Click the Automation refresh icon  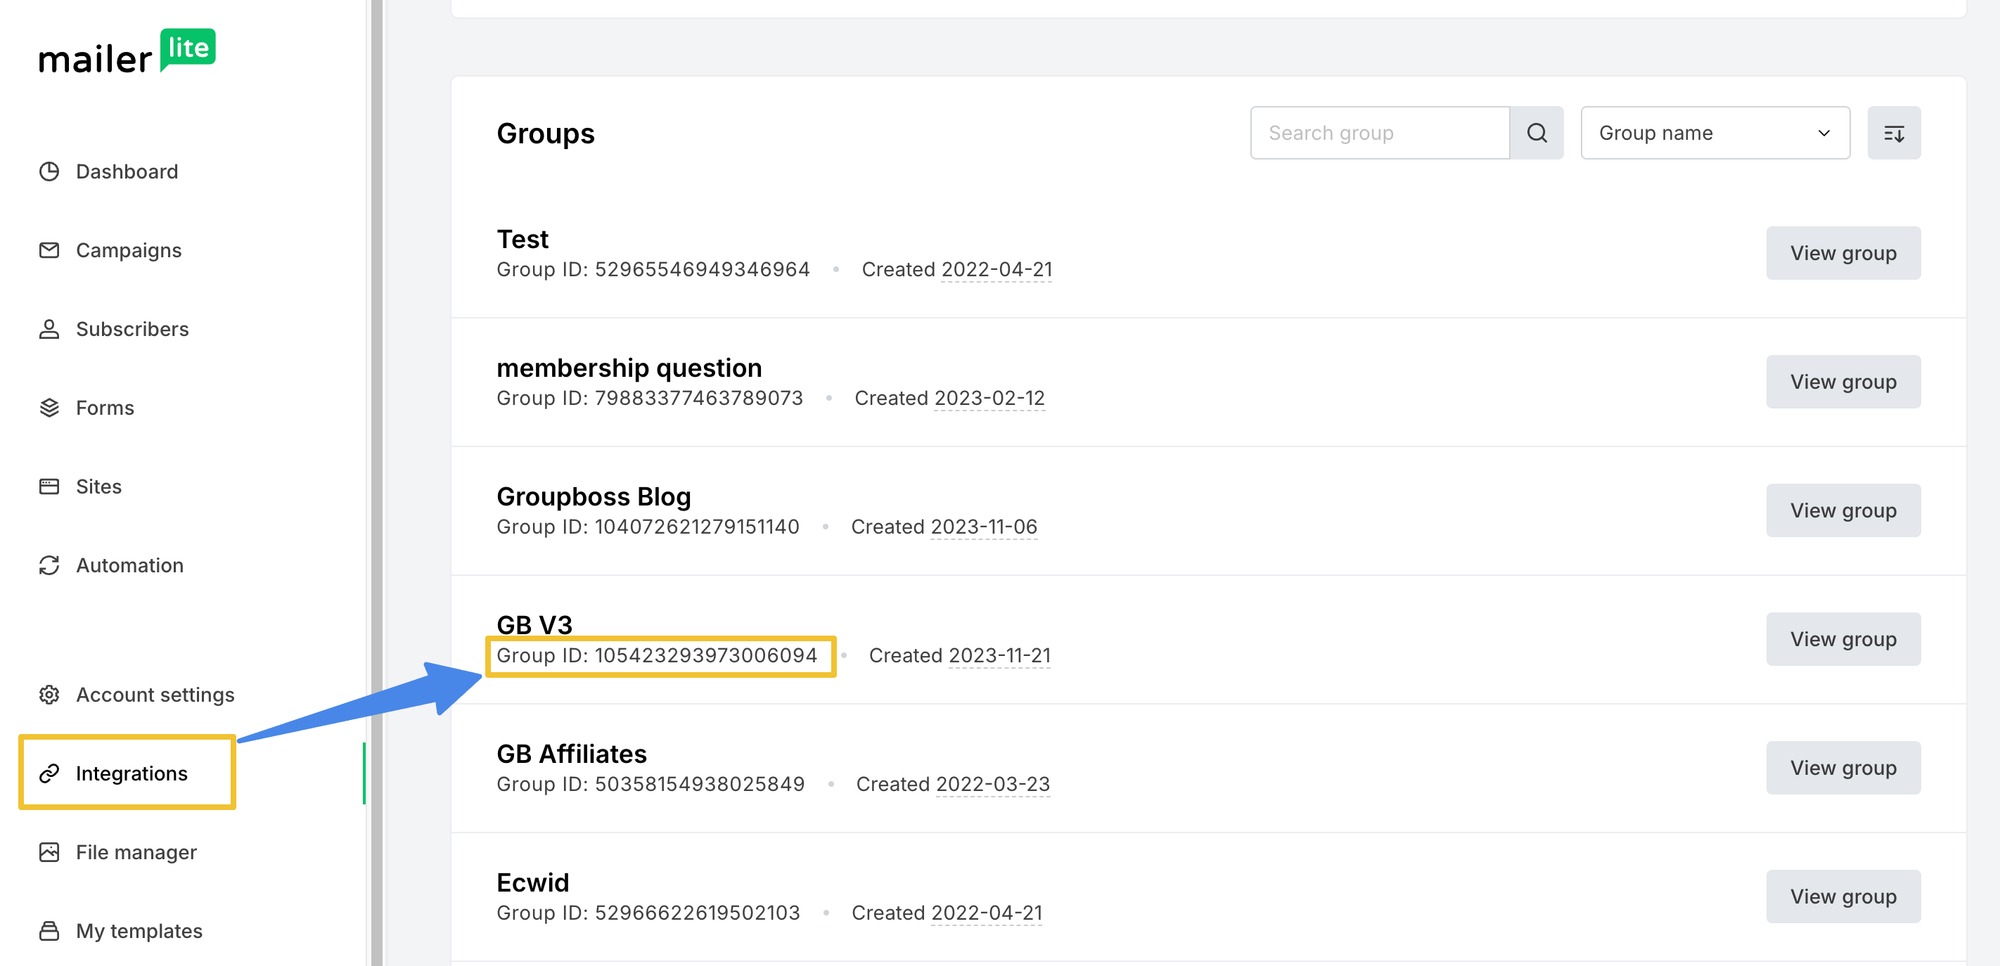[49, 565]
